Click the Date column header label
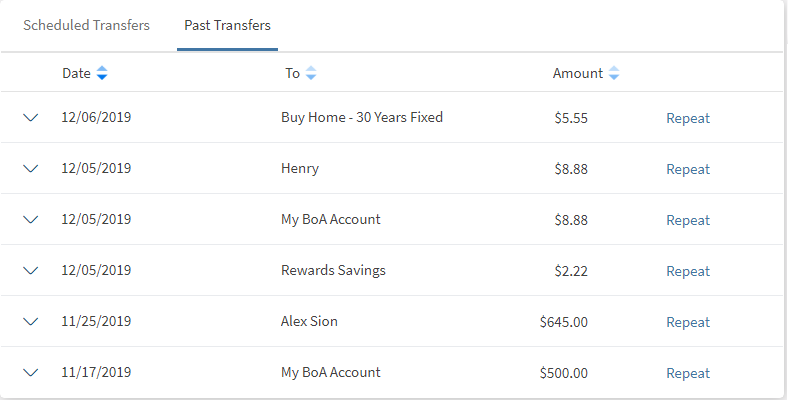The width and height of the screenshot is (788, 400). point(76,73)
